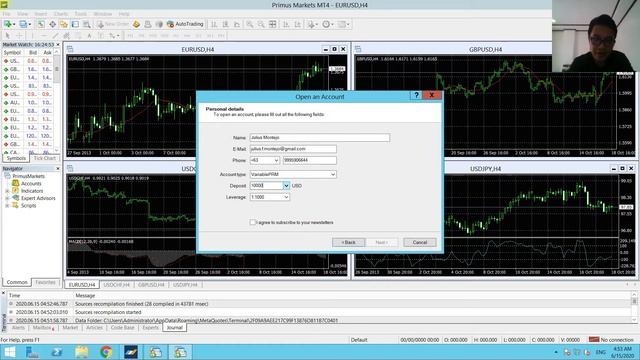Screen dimensions: 640x360
Task: Switch chart to line chart icon
Action: [237, 24]
